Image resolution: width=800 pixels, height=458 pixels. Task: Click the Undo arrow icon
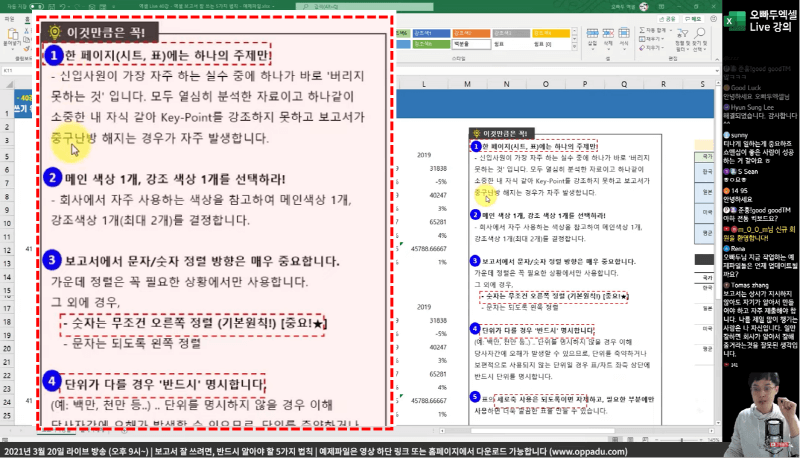click(63, 7)
